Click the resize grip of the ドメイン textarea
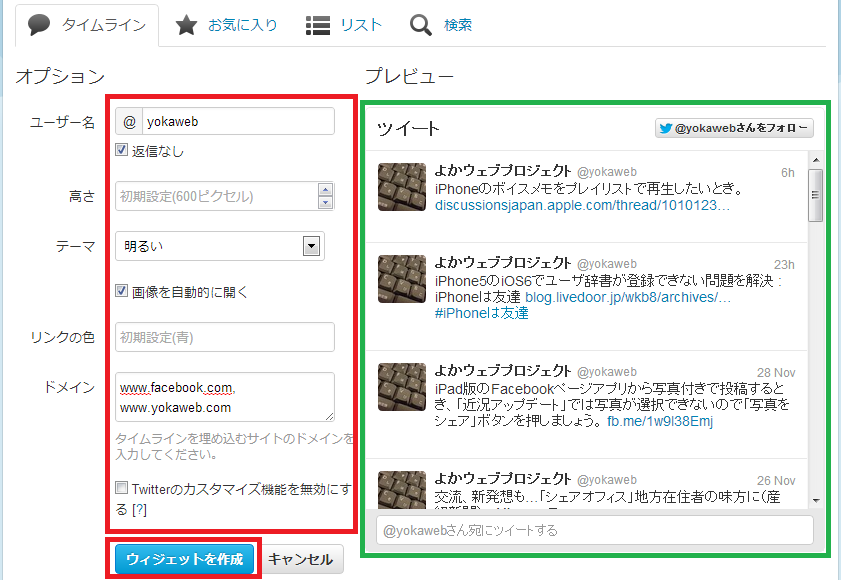This screenshot has width=841, height=580. click(329, 416)
